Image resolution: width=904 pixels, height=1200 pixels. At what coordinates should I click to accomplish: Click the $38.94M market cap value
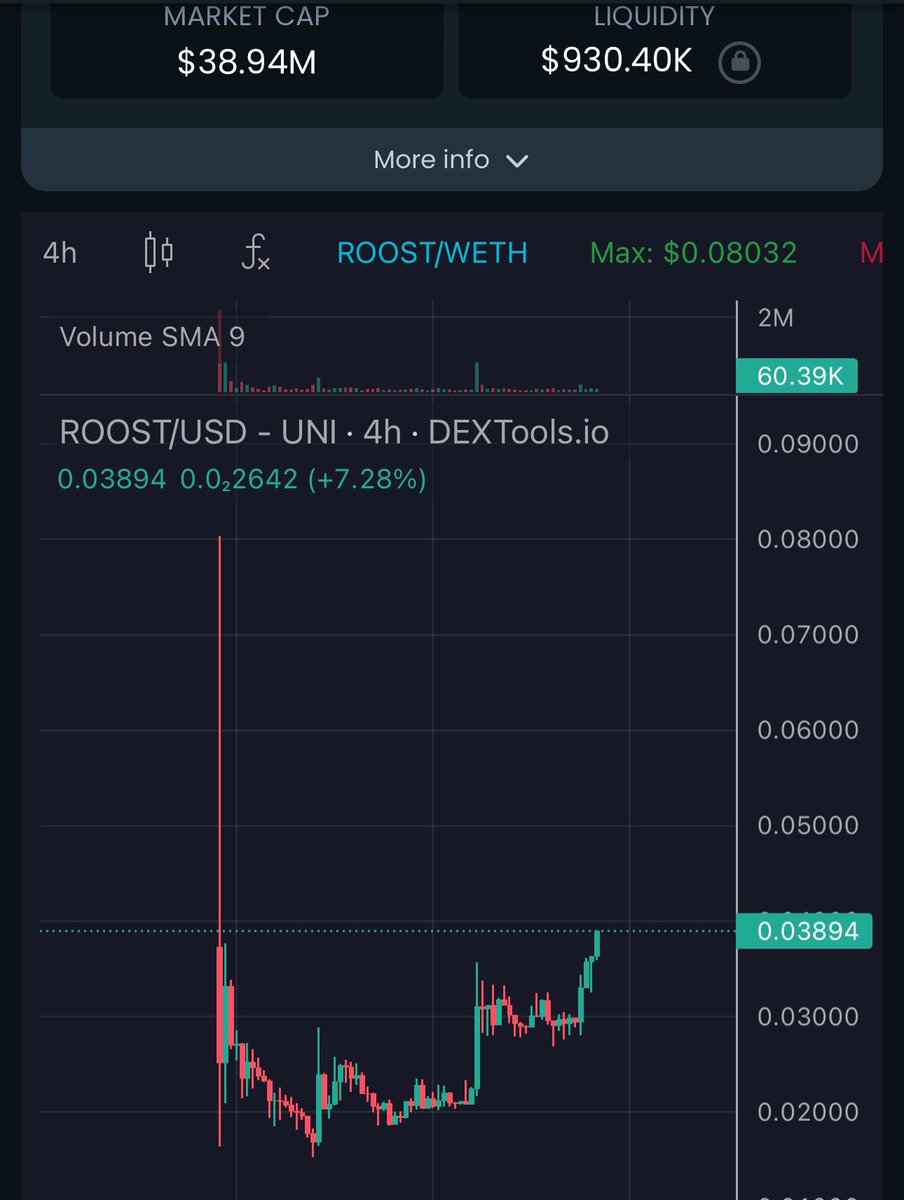(x=247, y=63)
